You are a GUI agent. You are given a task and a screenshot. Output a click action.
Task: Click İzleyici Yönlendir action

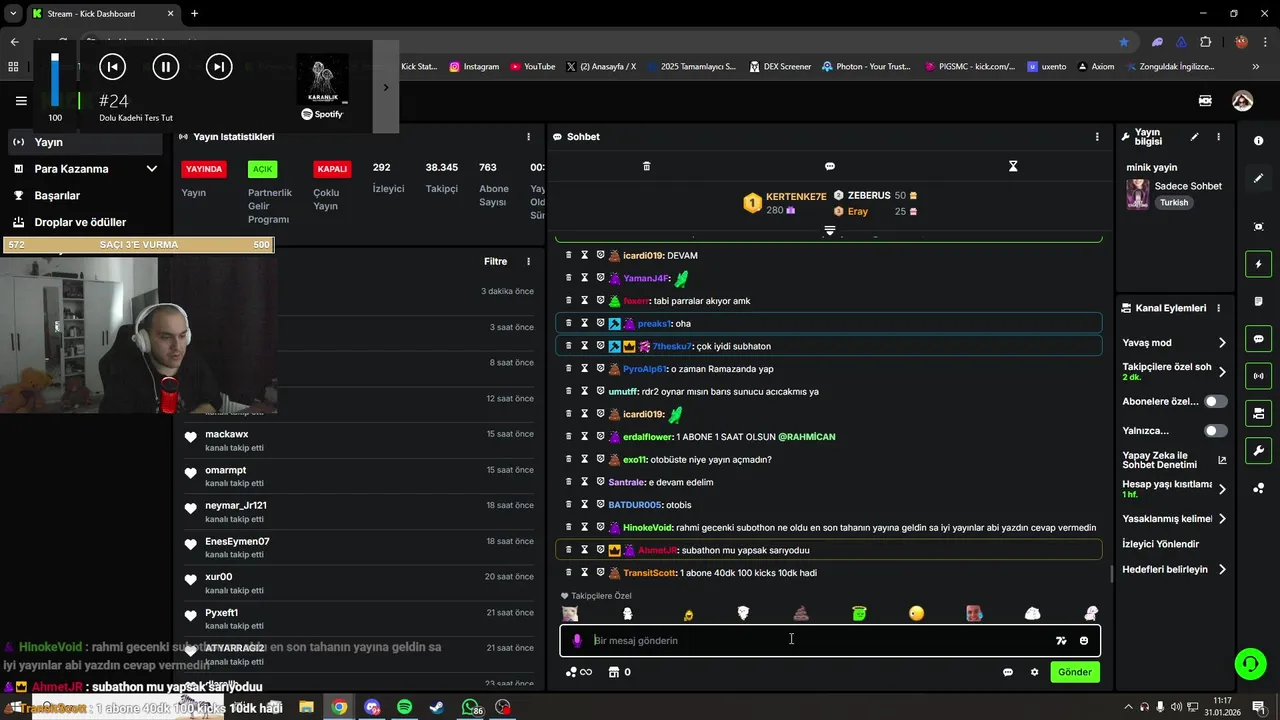pos(1161,544)
